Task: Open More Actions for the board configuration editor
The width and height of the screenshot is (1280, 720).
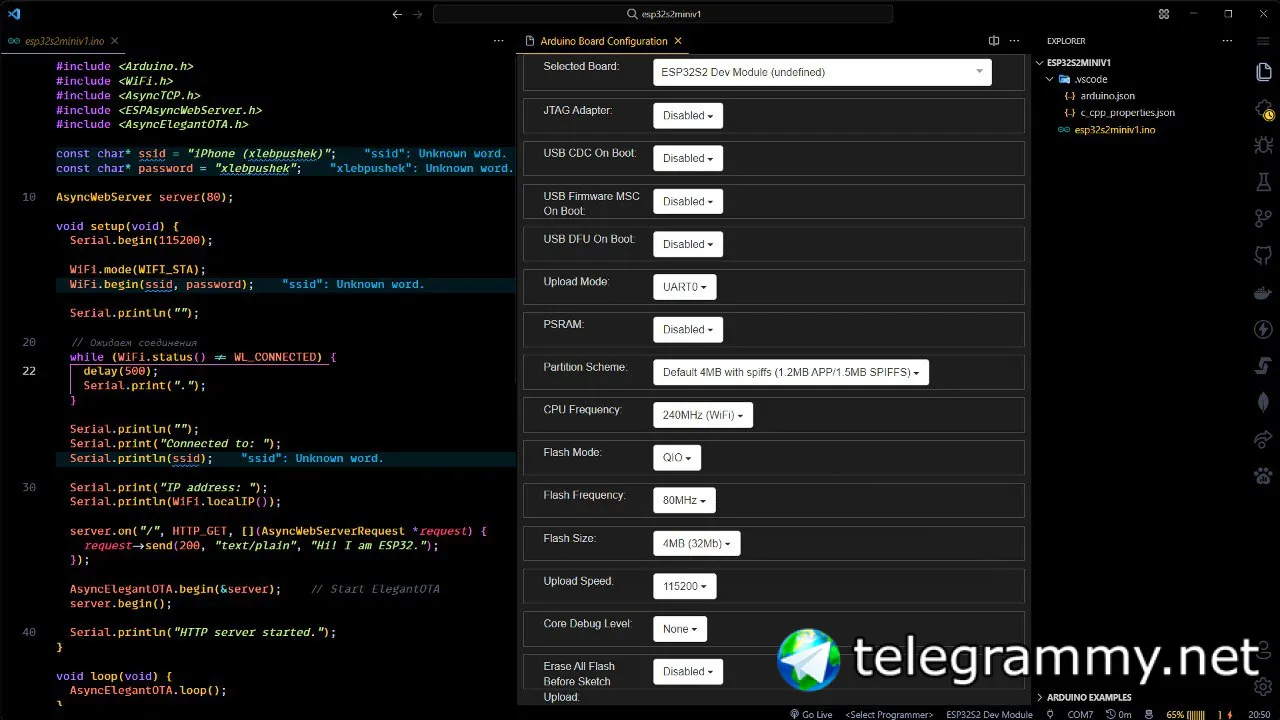Action: [1015, 41]
